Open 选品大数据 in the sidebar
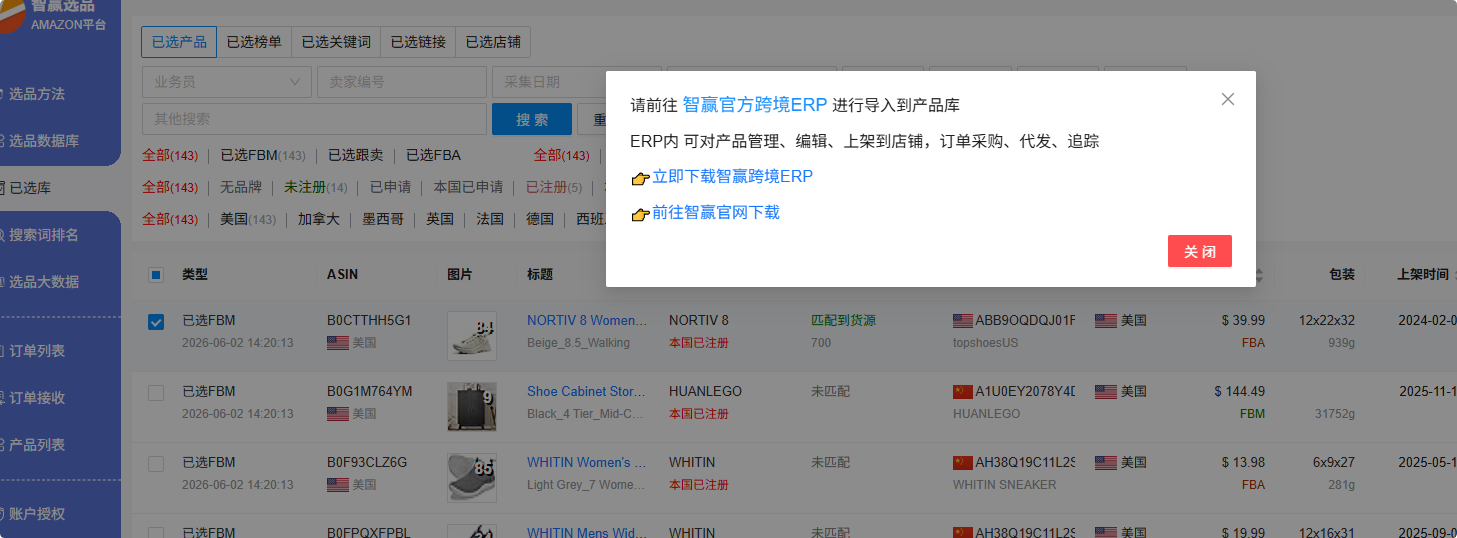1457x538 pixels. (44, 282)
